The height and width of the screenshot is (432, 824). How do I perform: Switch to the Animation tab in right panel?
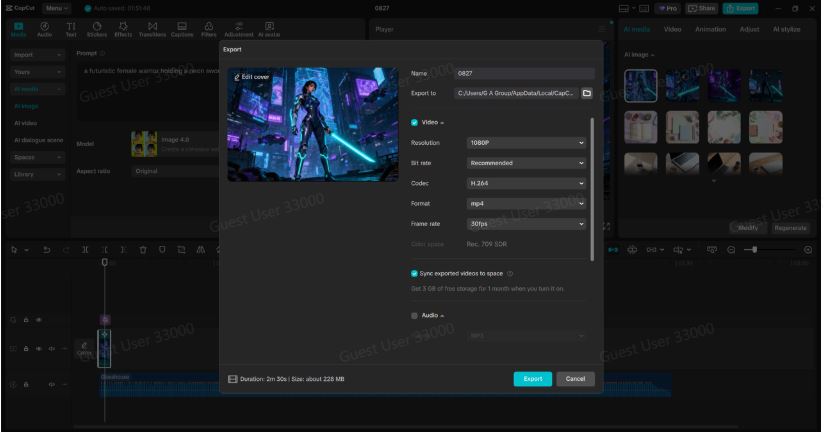coord(710,29)
